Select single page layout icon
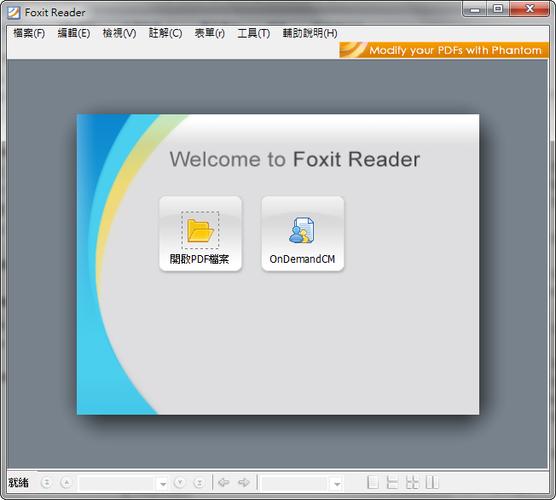 tap(372, 483)
